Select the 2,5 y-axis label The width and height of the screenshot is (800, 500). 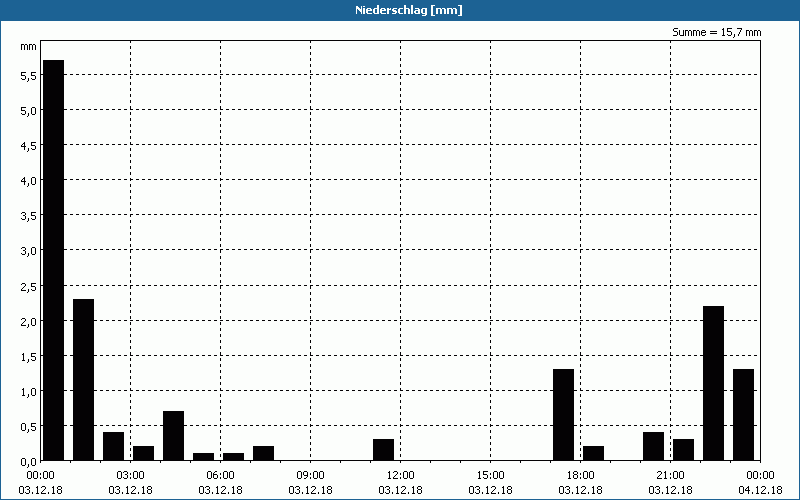[x=28, y=287]
